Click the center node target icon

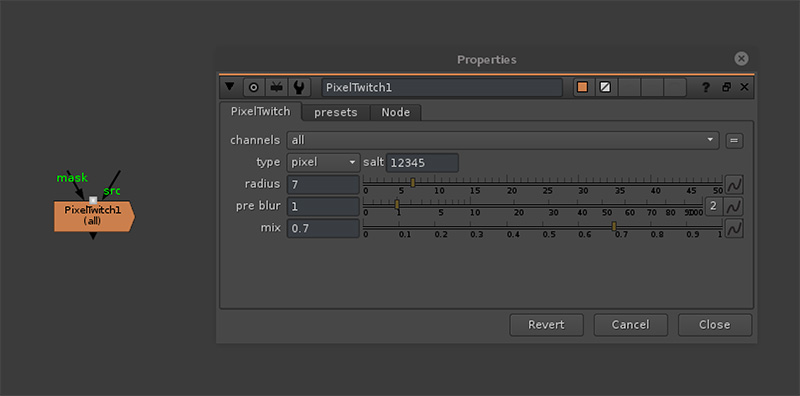[254, 88]
